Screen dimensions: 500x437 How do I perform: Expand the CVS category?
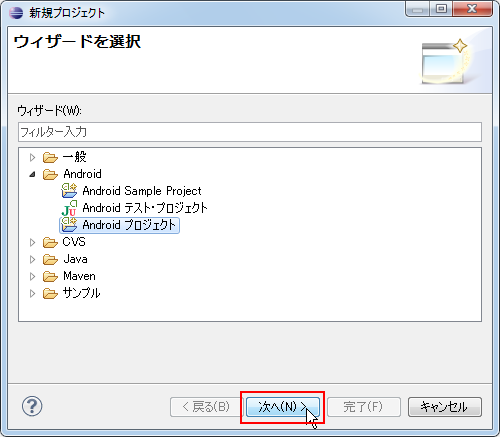coord(32,242)
